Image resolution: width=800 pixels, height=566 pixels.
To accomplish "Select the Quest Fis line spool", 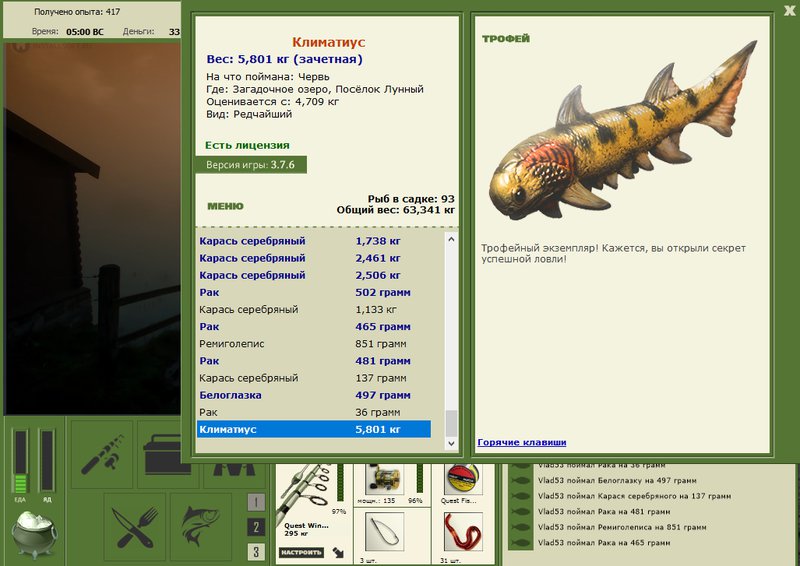I will [463, 480].
